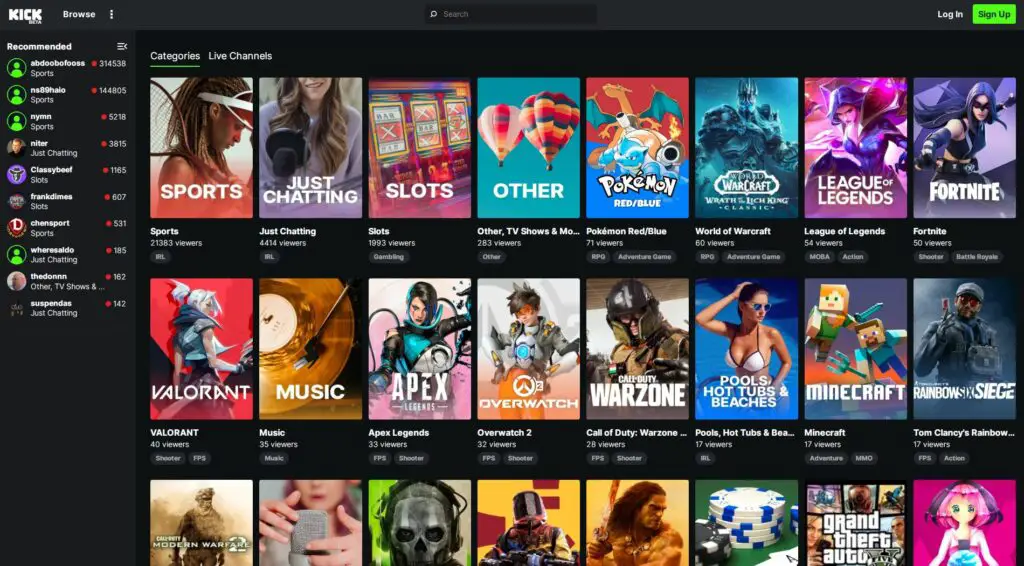Click the Adventure tag under Minecraft
Screen dimensions: 1024x566
tap(826, 458)
